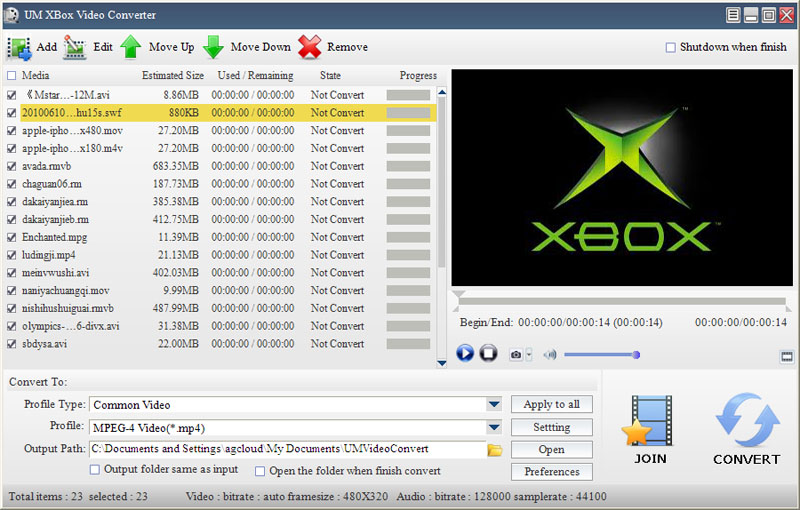Select apple-ipho…x180.m4v row
The width and height of the screenshot is (800, 510).
click(x=228, y=148)
